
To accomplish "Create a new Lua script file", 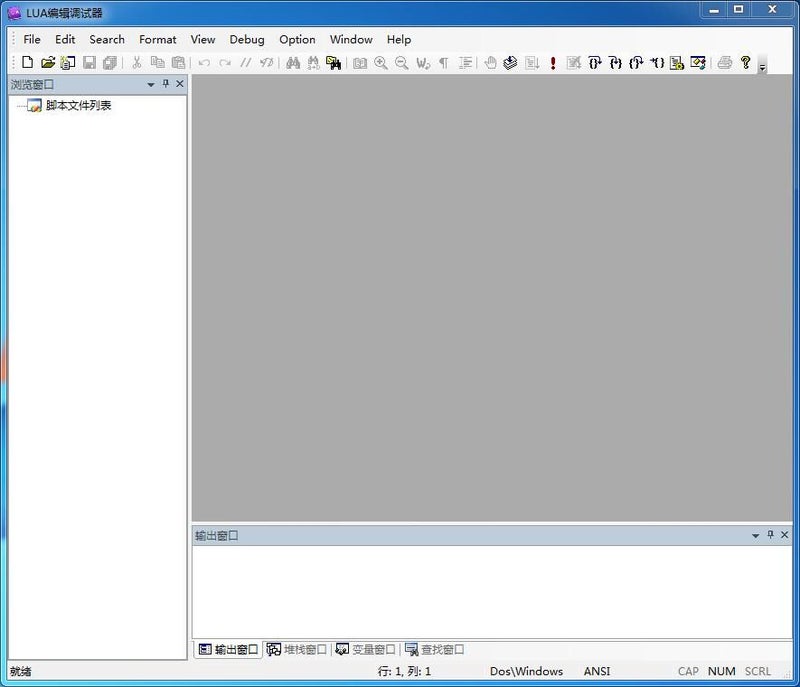I will pyautogui.click(x=27, y=62).
